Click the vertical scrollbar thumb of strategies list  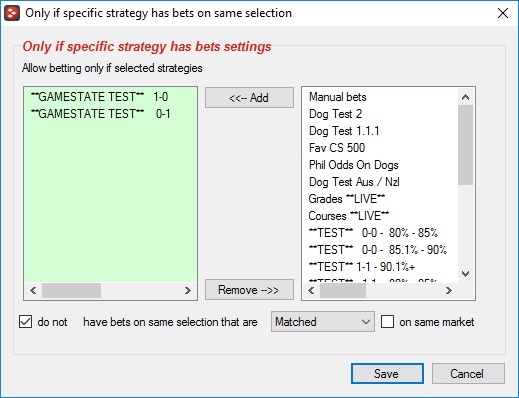click(465, 145)
